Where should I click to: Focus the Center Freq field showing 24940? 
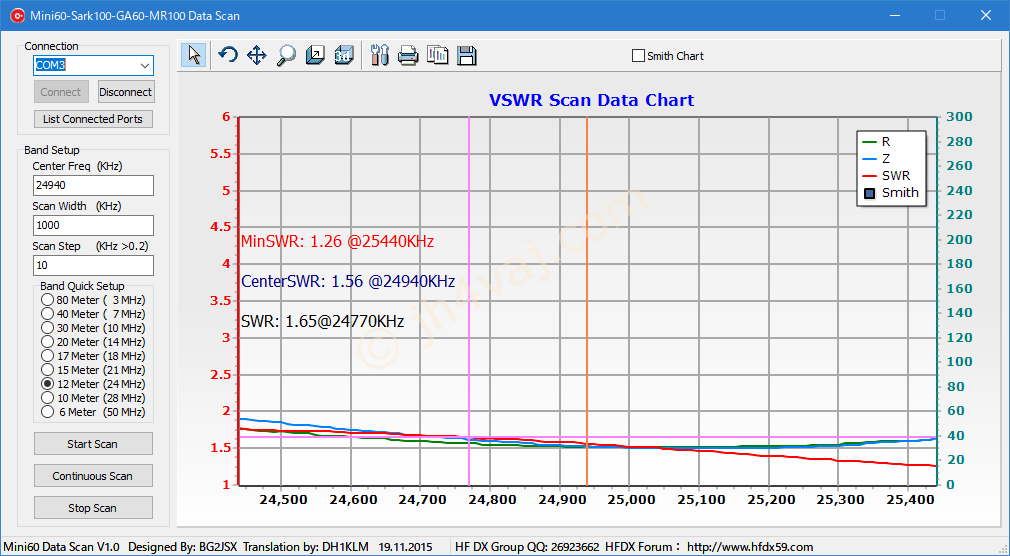(93, 186)
